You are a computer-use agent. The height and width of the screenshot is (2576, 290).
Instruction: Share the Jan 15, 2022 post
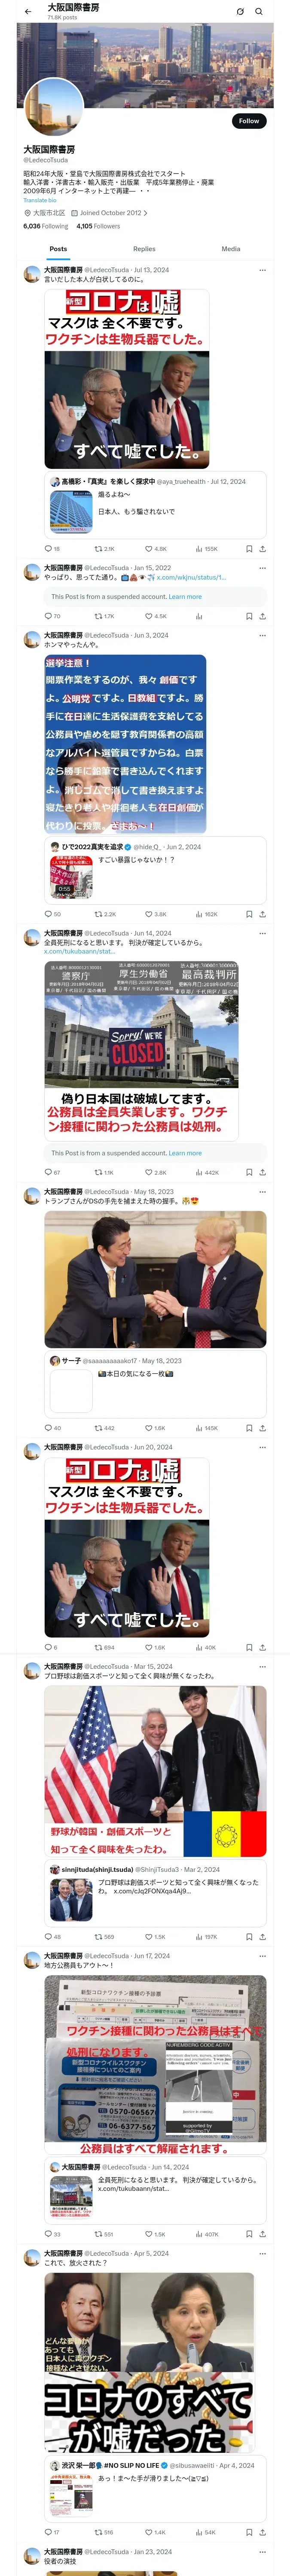[x=262, y=616]
